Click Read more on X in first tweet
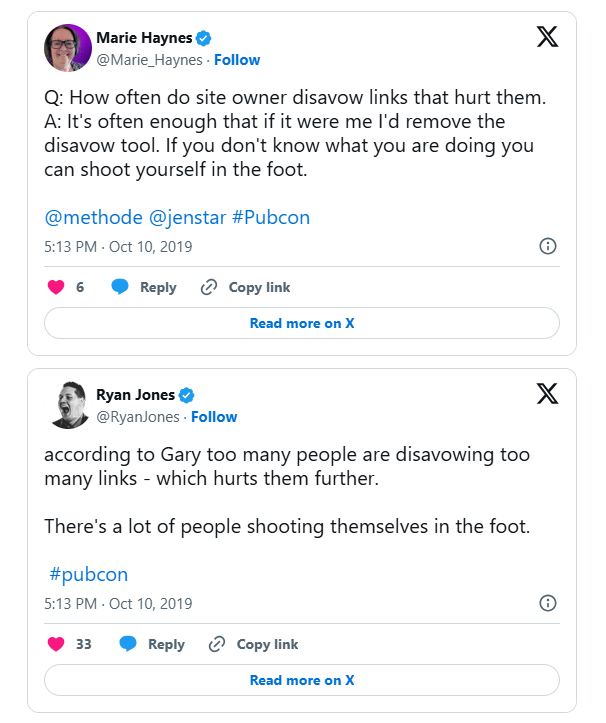 click(302, 323)
